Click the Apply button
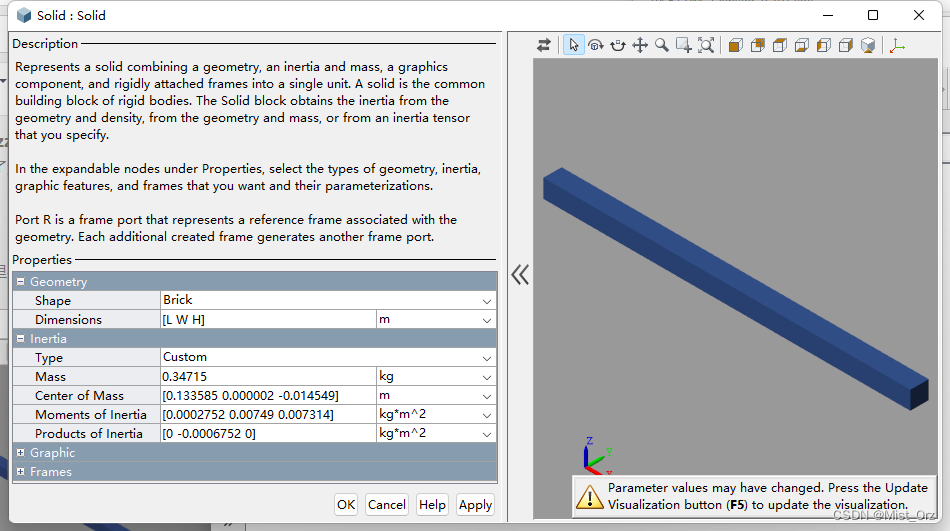The image size is (950, 531). click(x=475, y=504)
